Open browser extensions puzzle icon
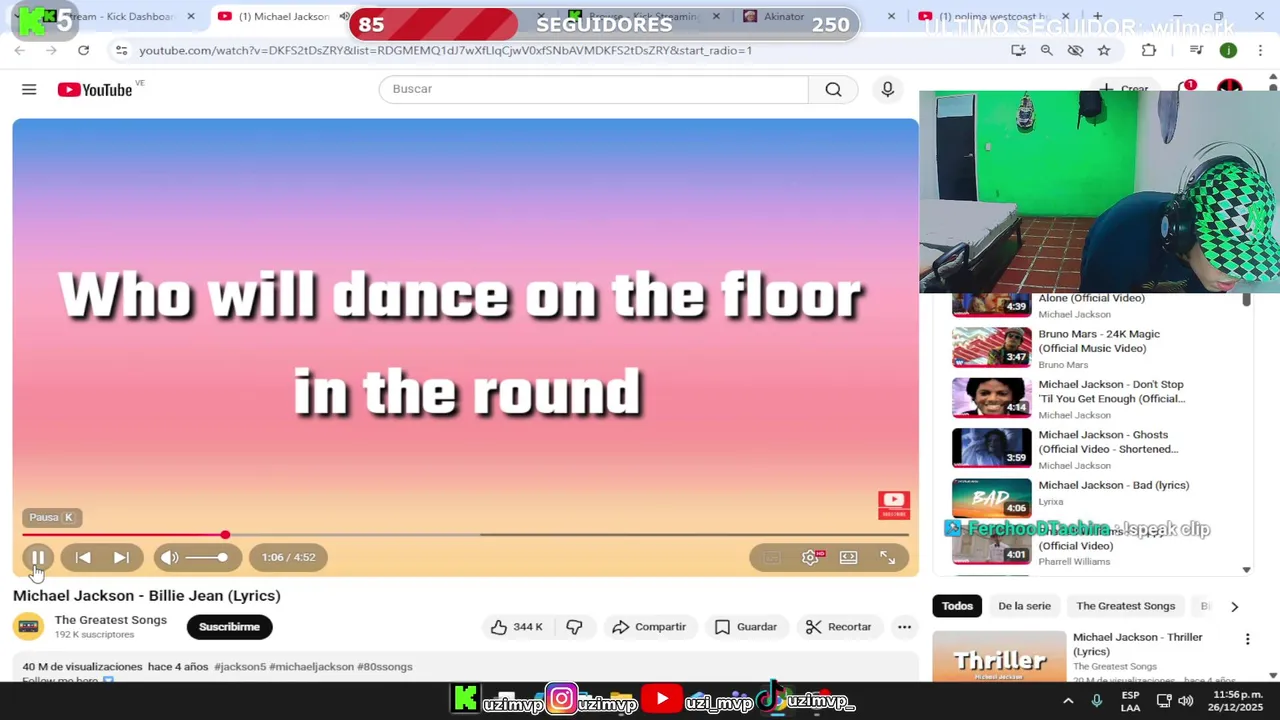The height and width of the screenshot is (720, 1280). click(x=1149, y=50)
